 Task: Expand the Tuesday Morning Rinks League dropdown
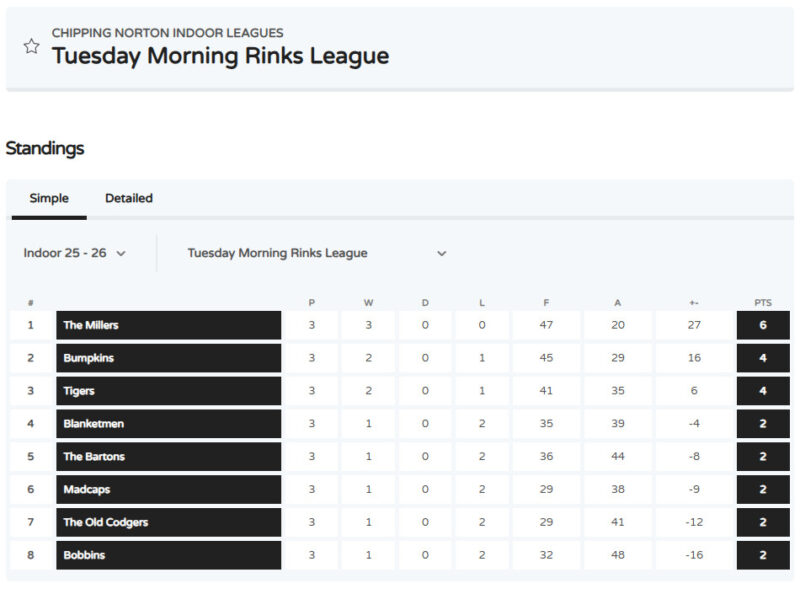click(x=316, y=253)
